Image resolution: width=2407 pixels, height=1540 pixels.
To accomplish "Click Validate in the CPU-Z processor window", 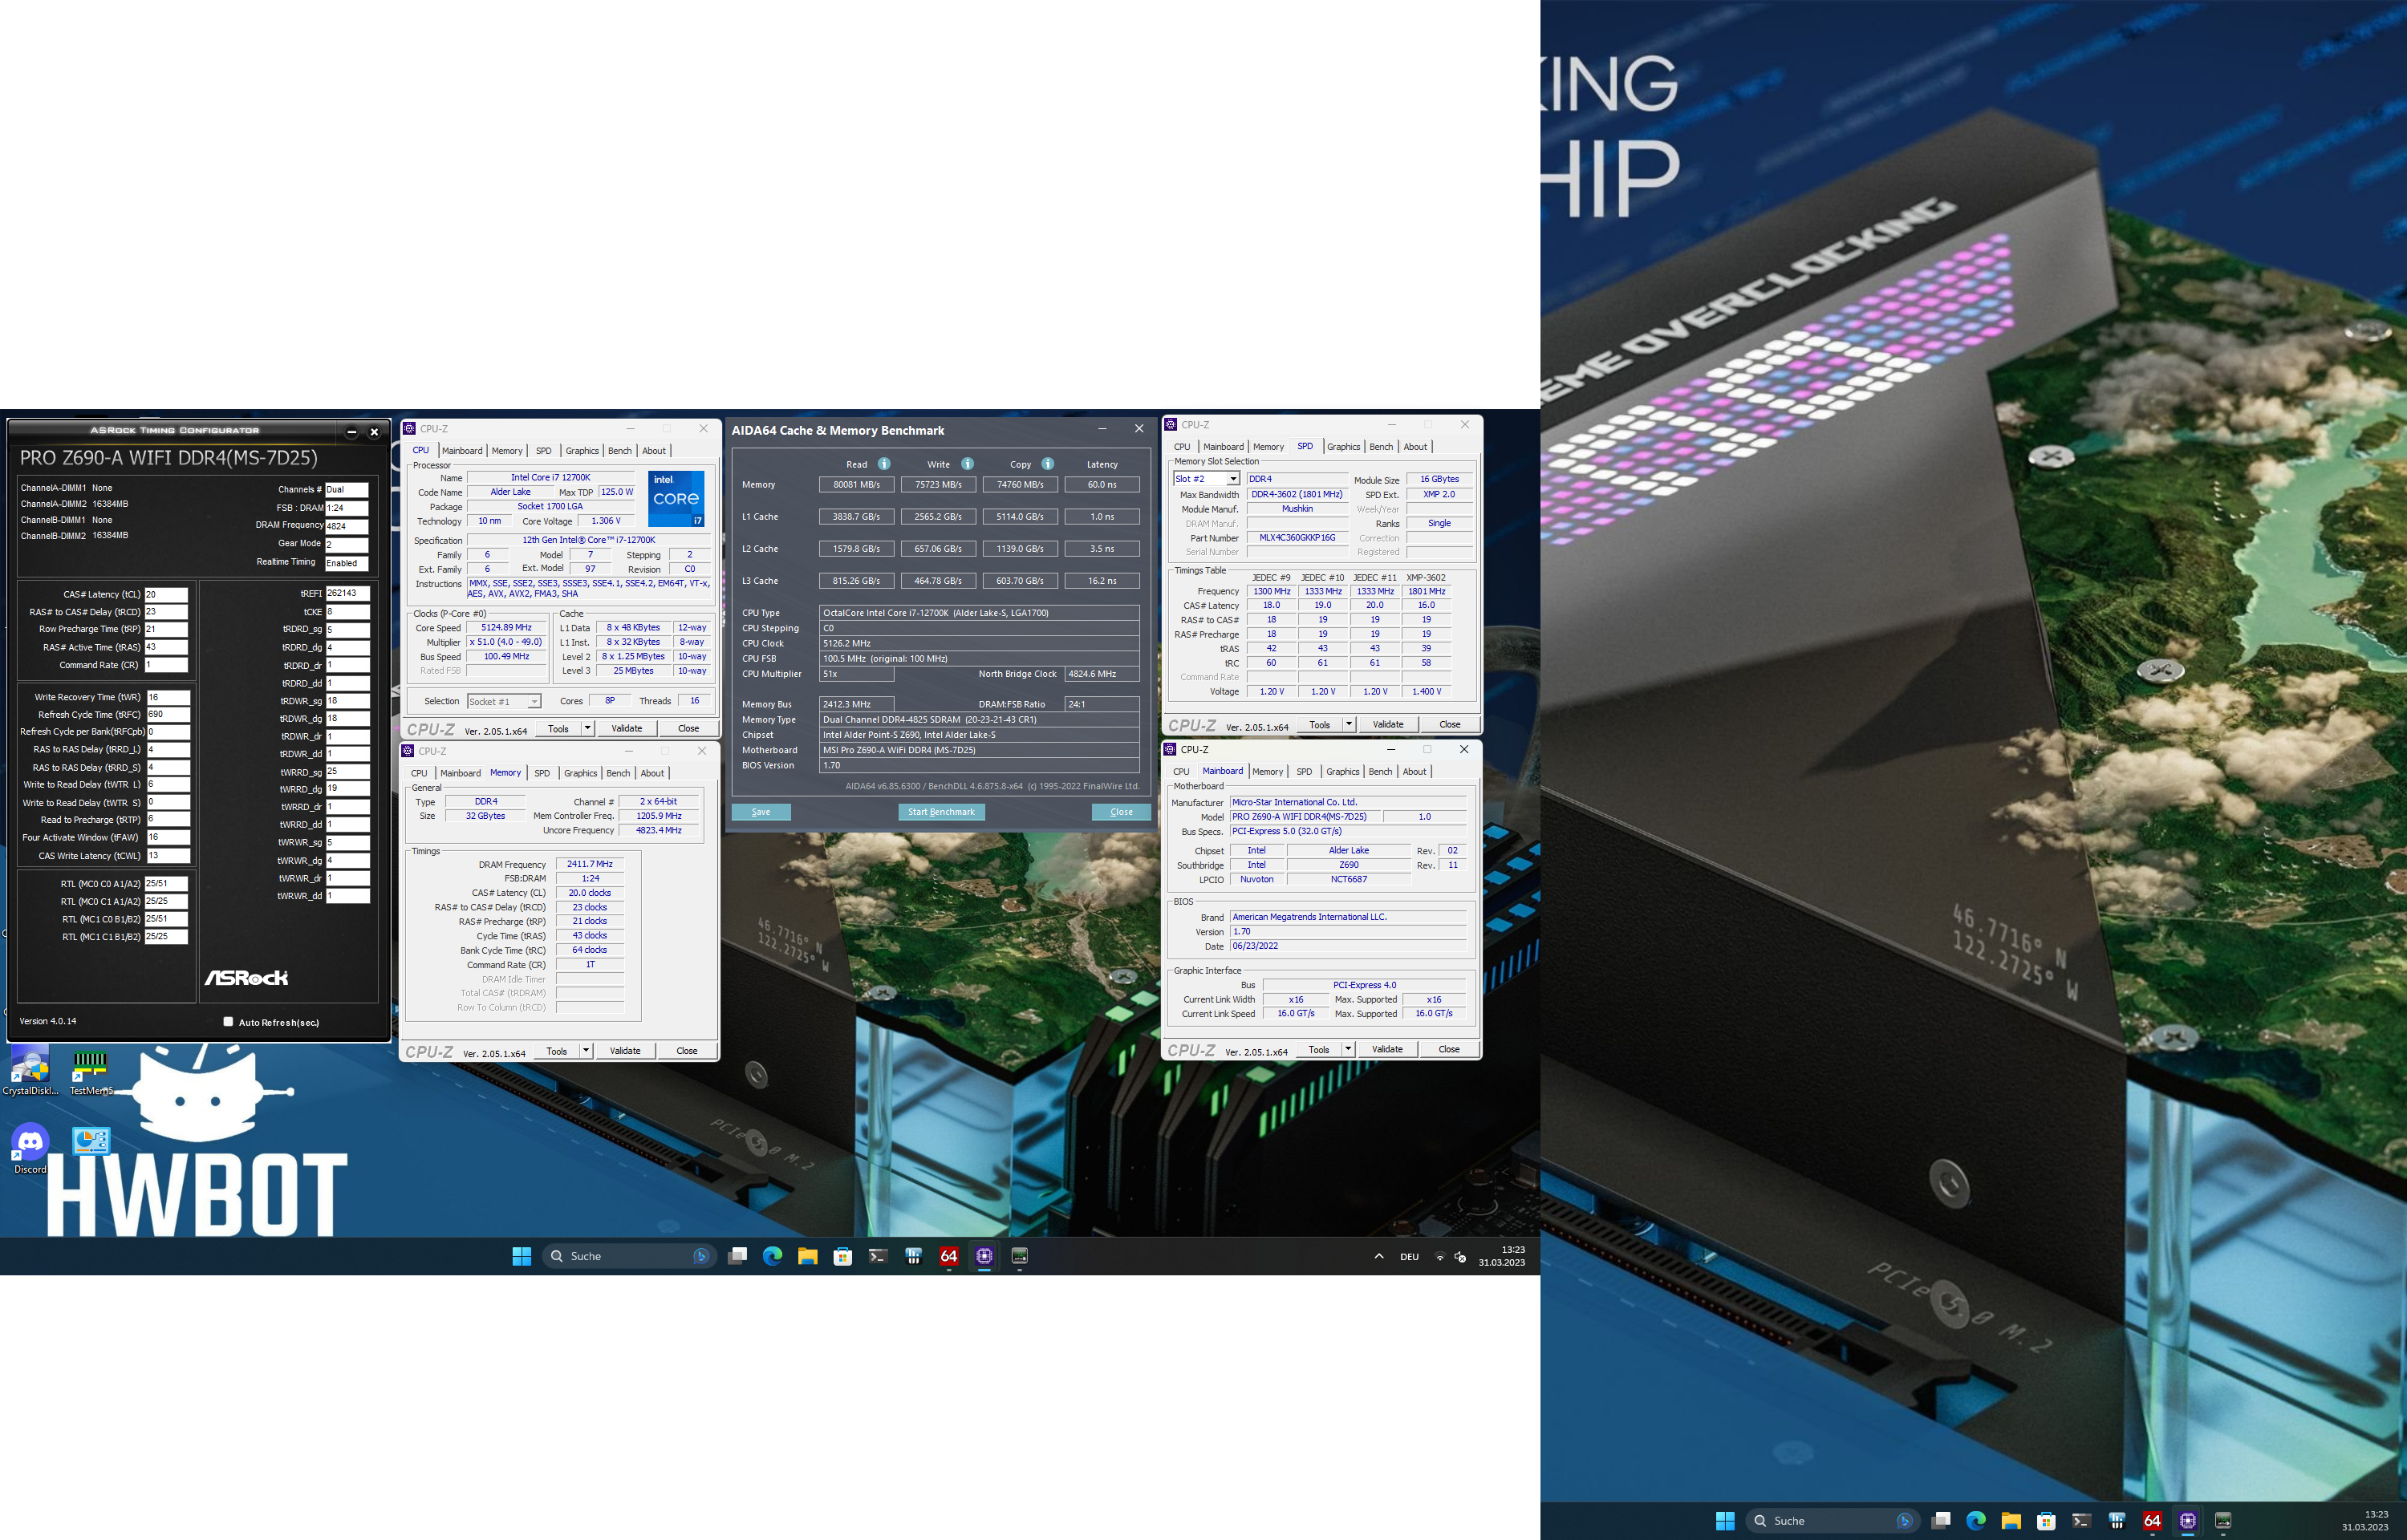I will 627,728.
